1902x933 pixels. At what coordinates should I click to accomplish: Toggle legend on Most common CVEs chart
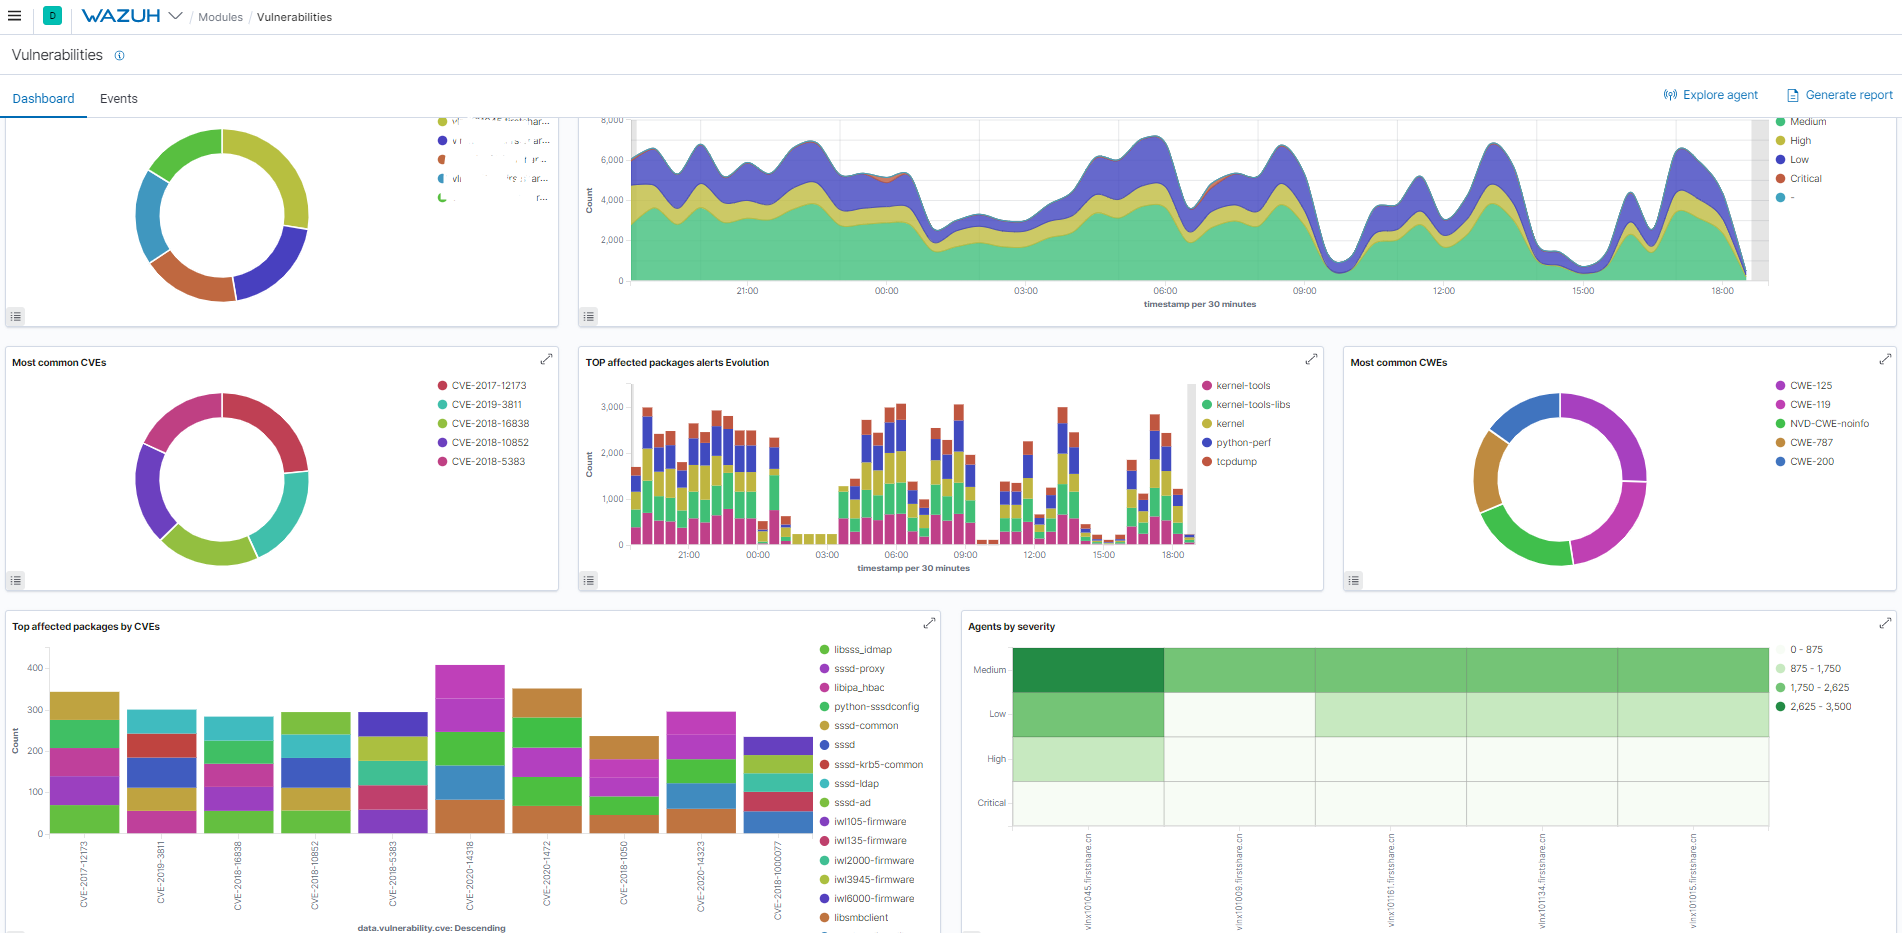click(15, 580)
